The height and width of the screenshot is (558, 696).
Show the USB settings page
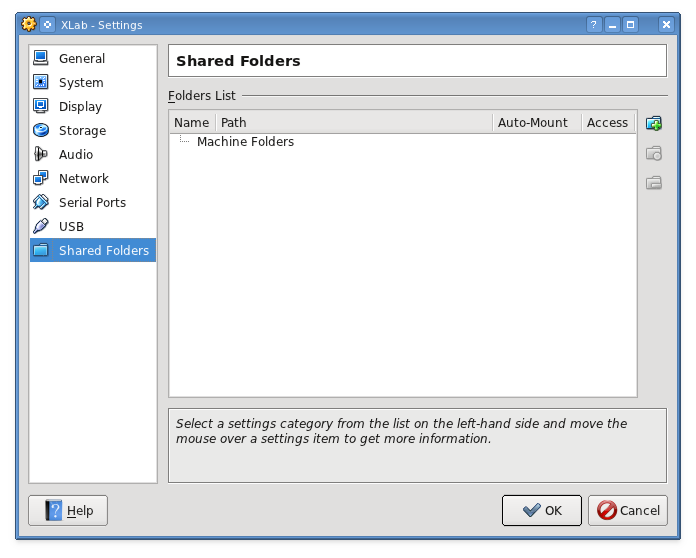(93, 226)
